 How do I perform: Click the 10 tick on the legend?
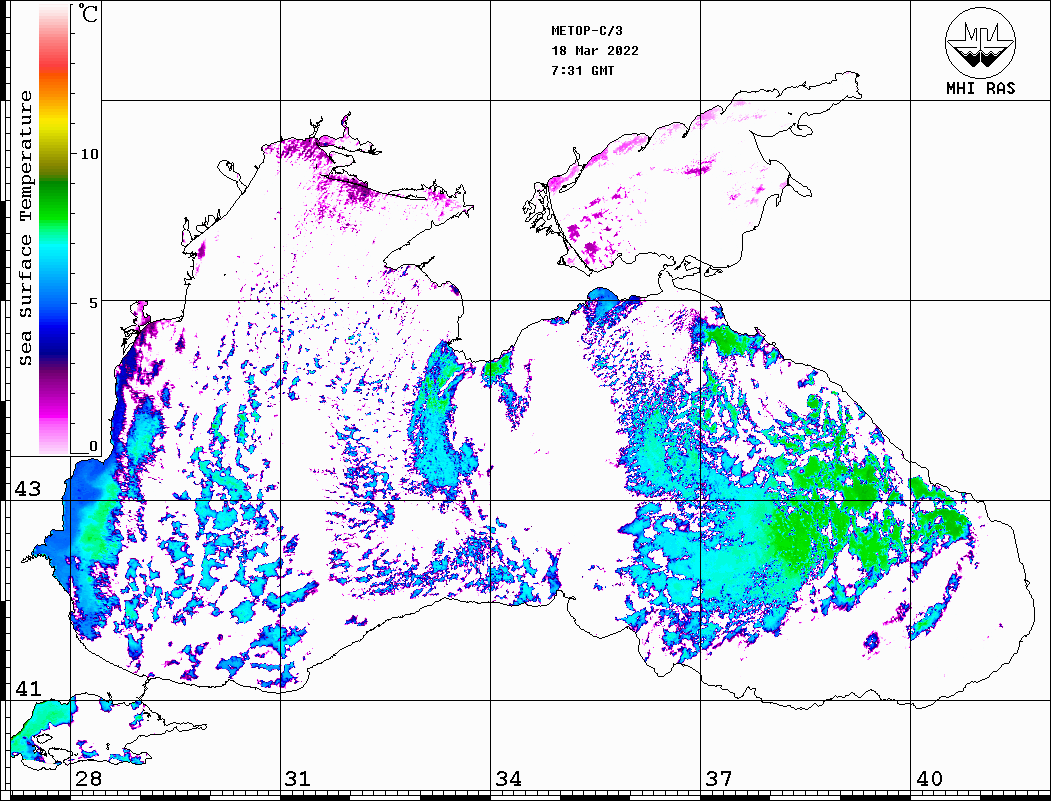(x=88, y=154)
